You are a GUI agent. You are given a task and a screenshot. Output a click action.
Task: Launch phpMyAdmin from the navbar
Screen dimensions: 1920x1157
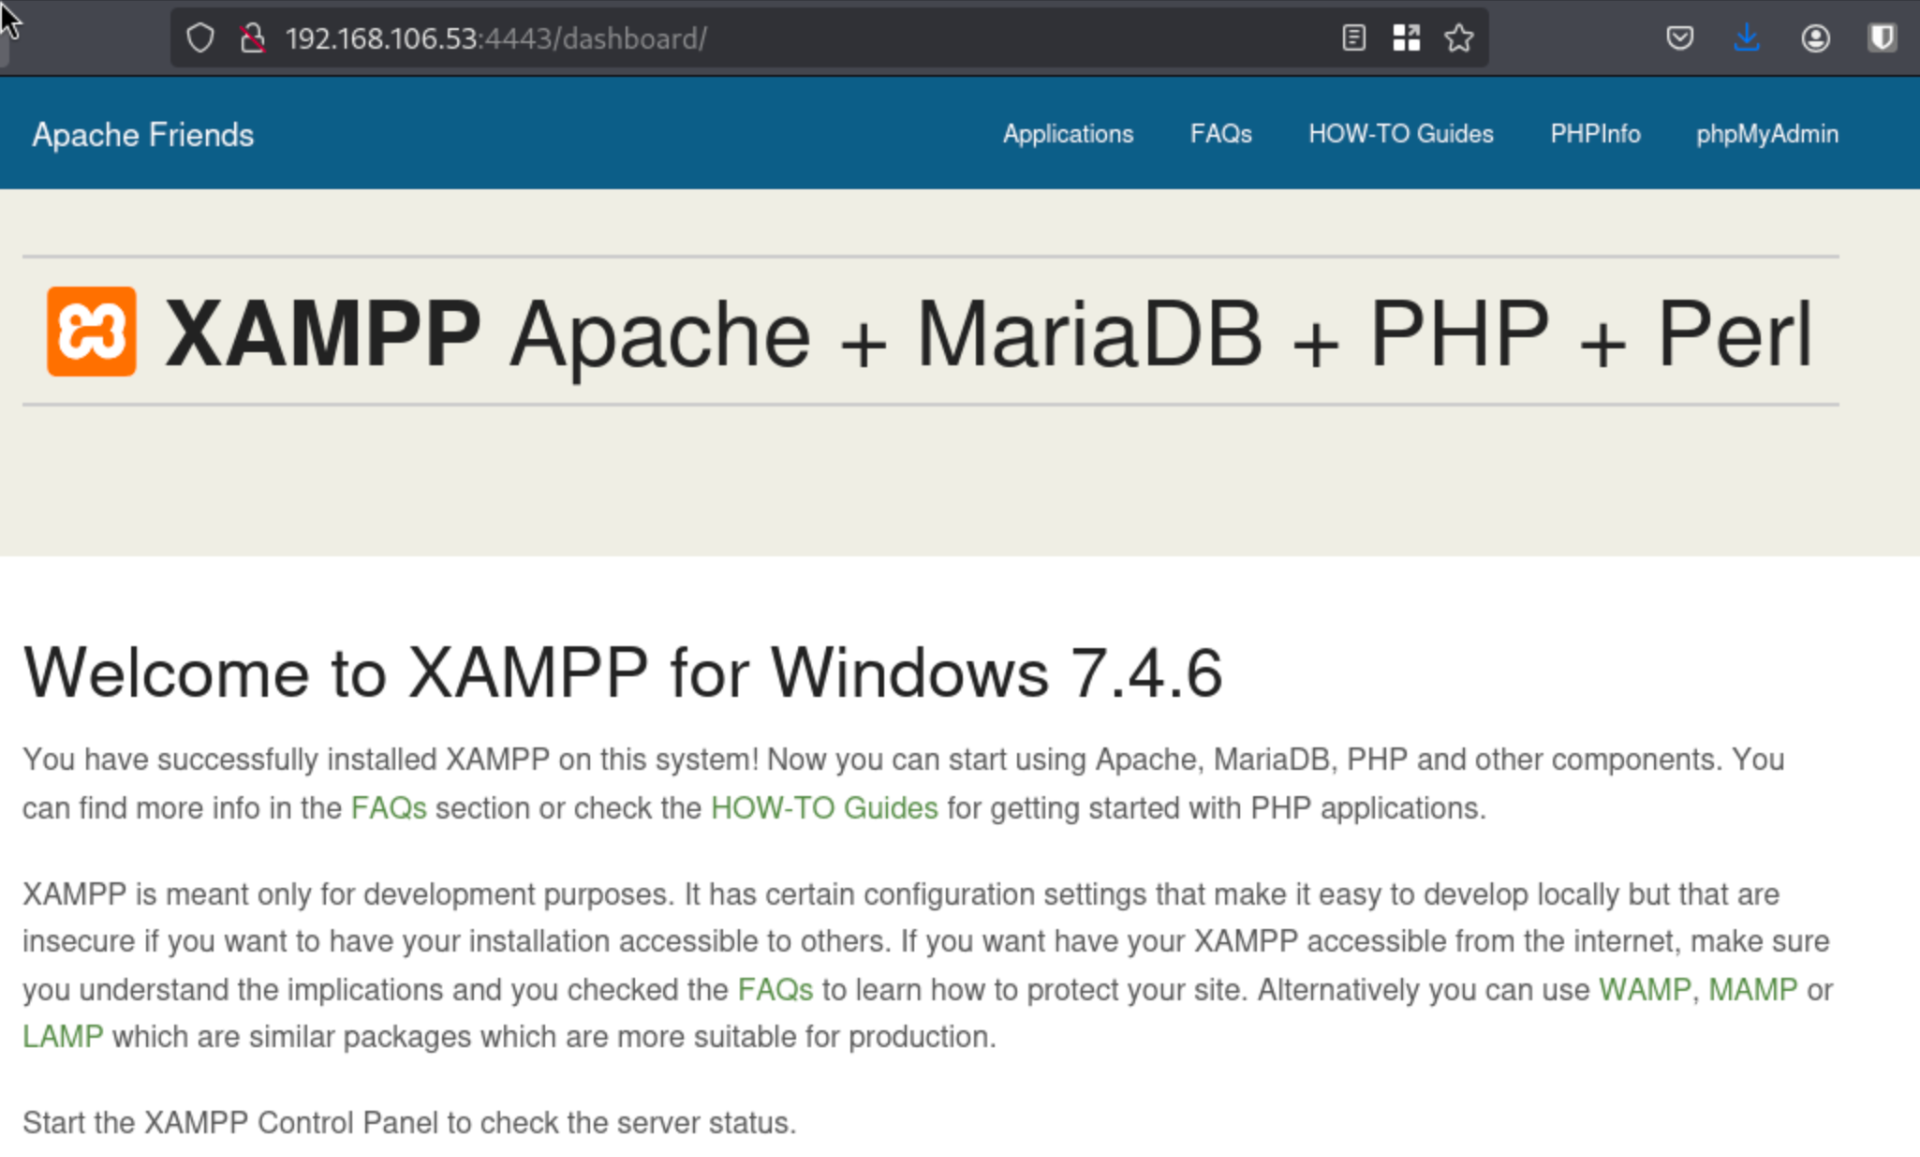[x=1766, y=134]
